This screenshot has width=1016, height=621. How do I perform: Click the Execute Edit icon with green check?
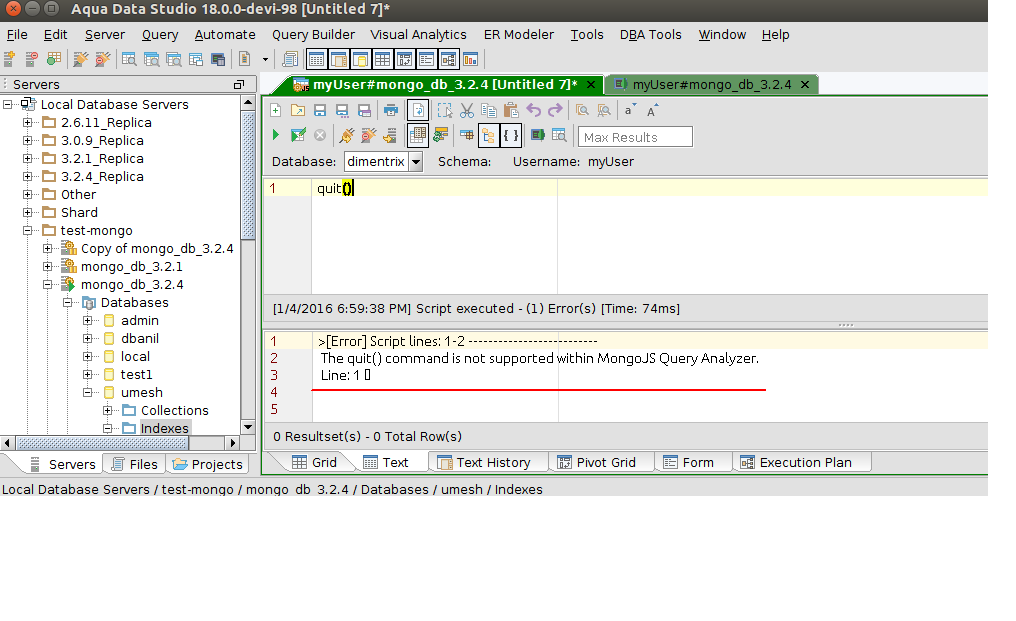(298, 135)
